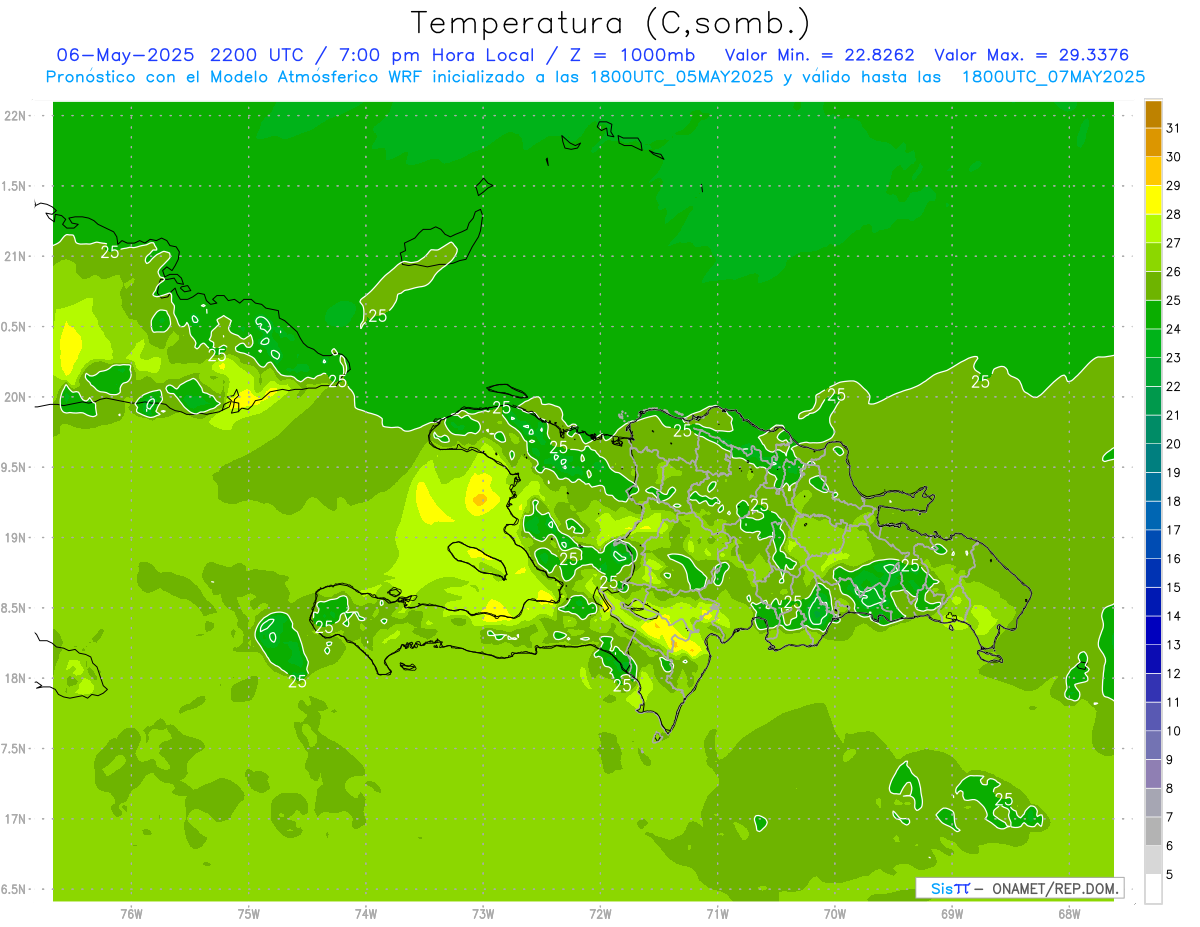Click the "69W" longitude axis label

click(952, 914)
